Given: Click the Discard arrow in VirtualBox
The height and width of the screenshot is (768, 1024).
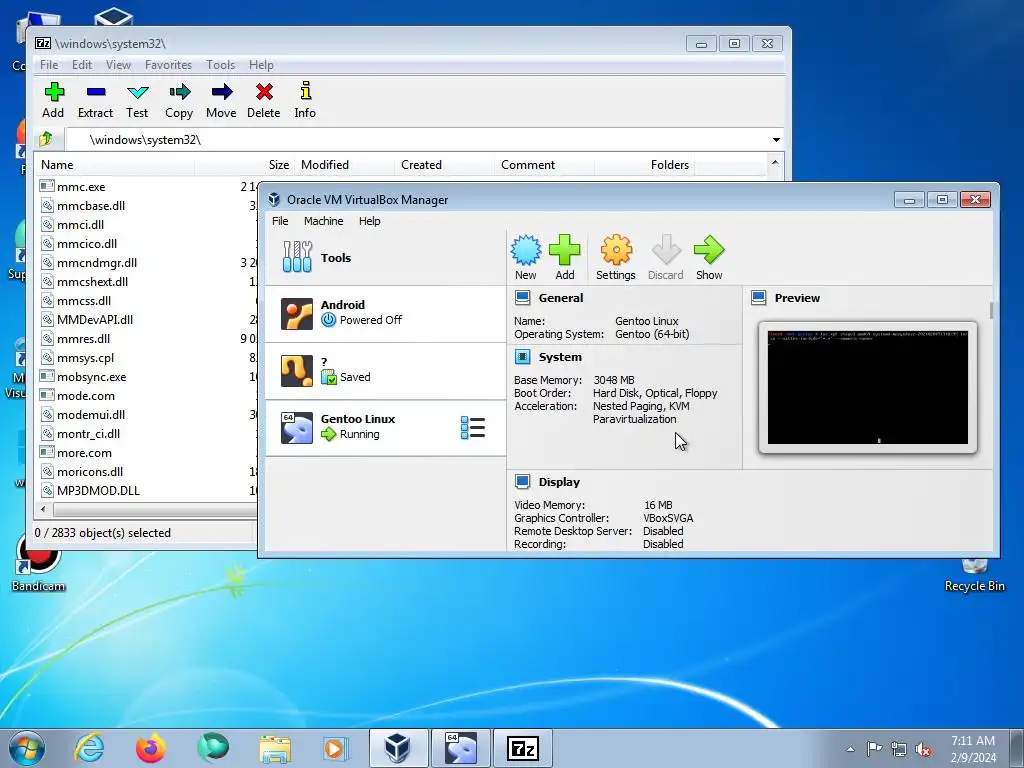Looking at the screenshot, I should pos(665,249).
